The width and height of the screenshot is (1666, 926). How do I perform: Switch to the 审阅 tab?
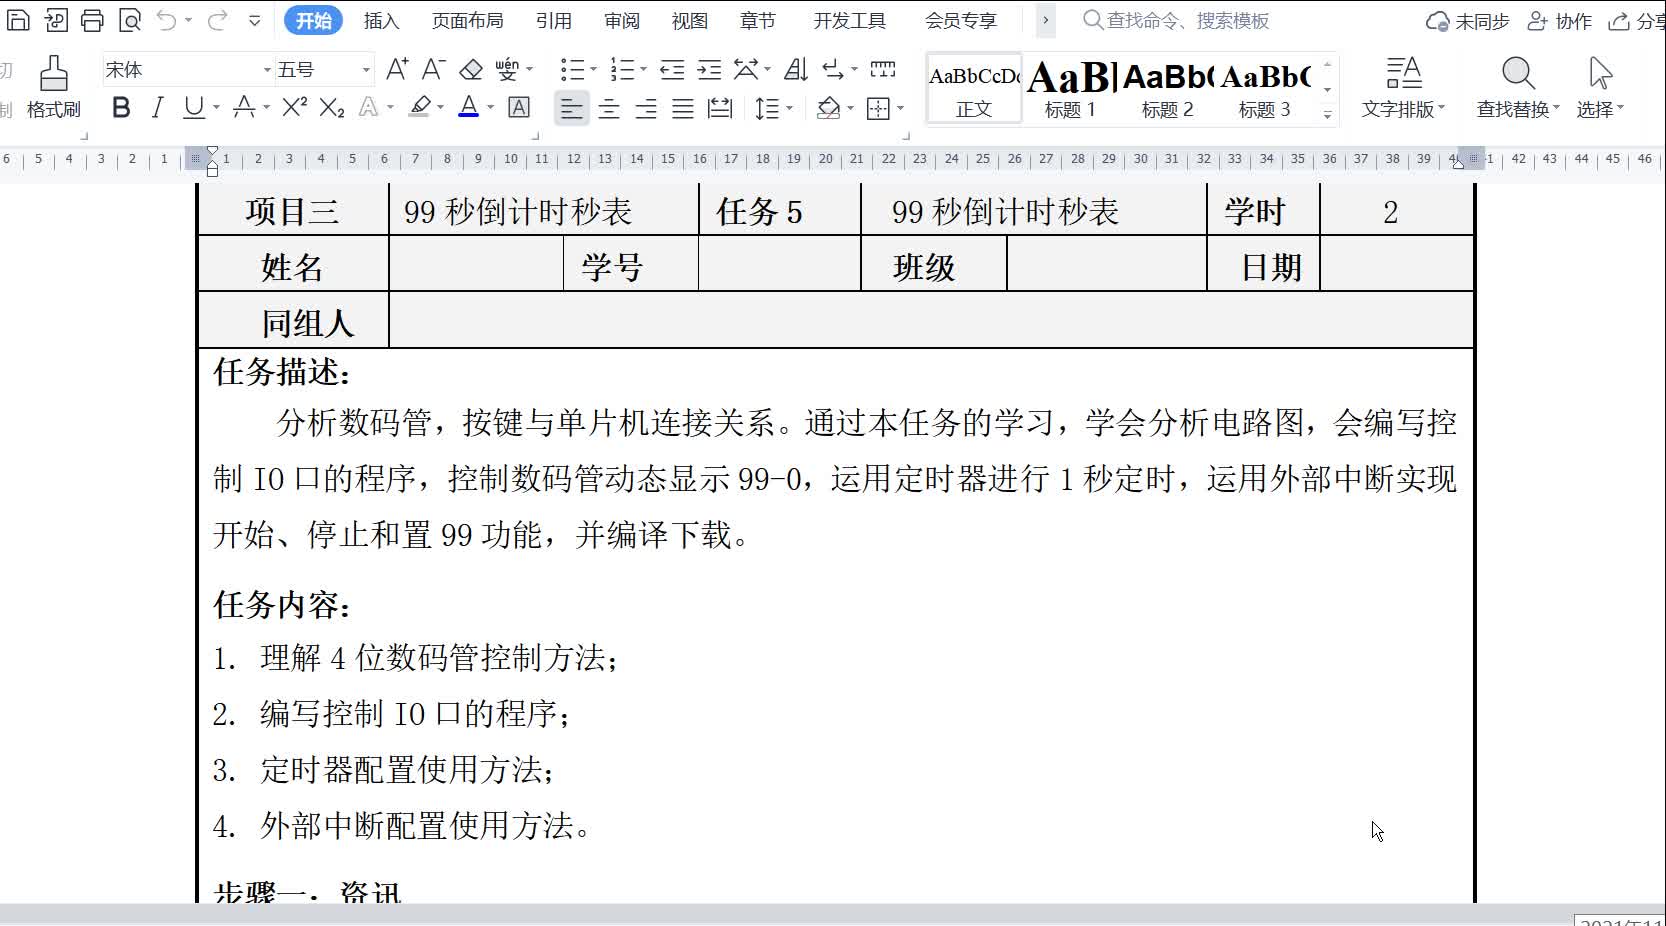pyautogui.click(x=622, y=21)
